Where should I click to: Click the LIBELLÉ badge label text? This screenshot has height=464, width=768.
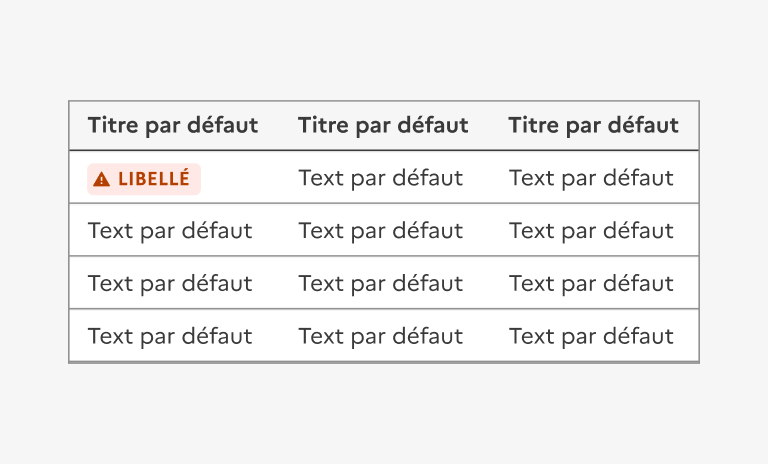tap(153, 179)
